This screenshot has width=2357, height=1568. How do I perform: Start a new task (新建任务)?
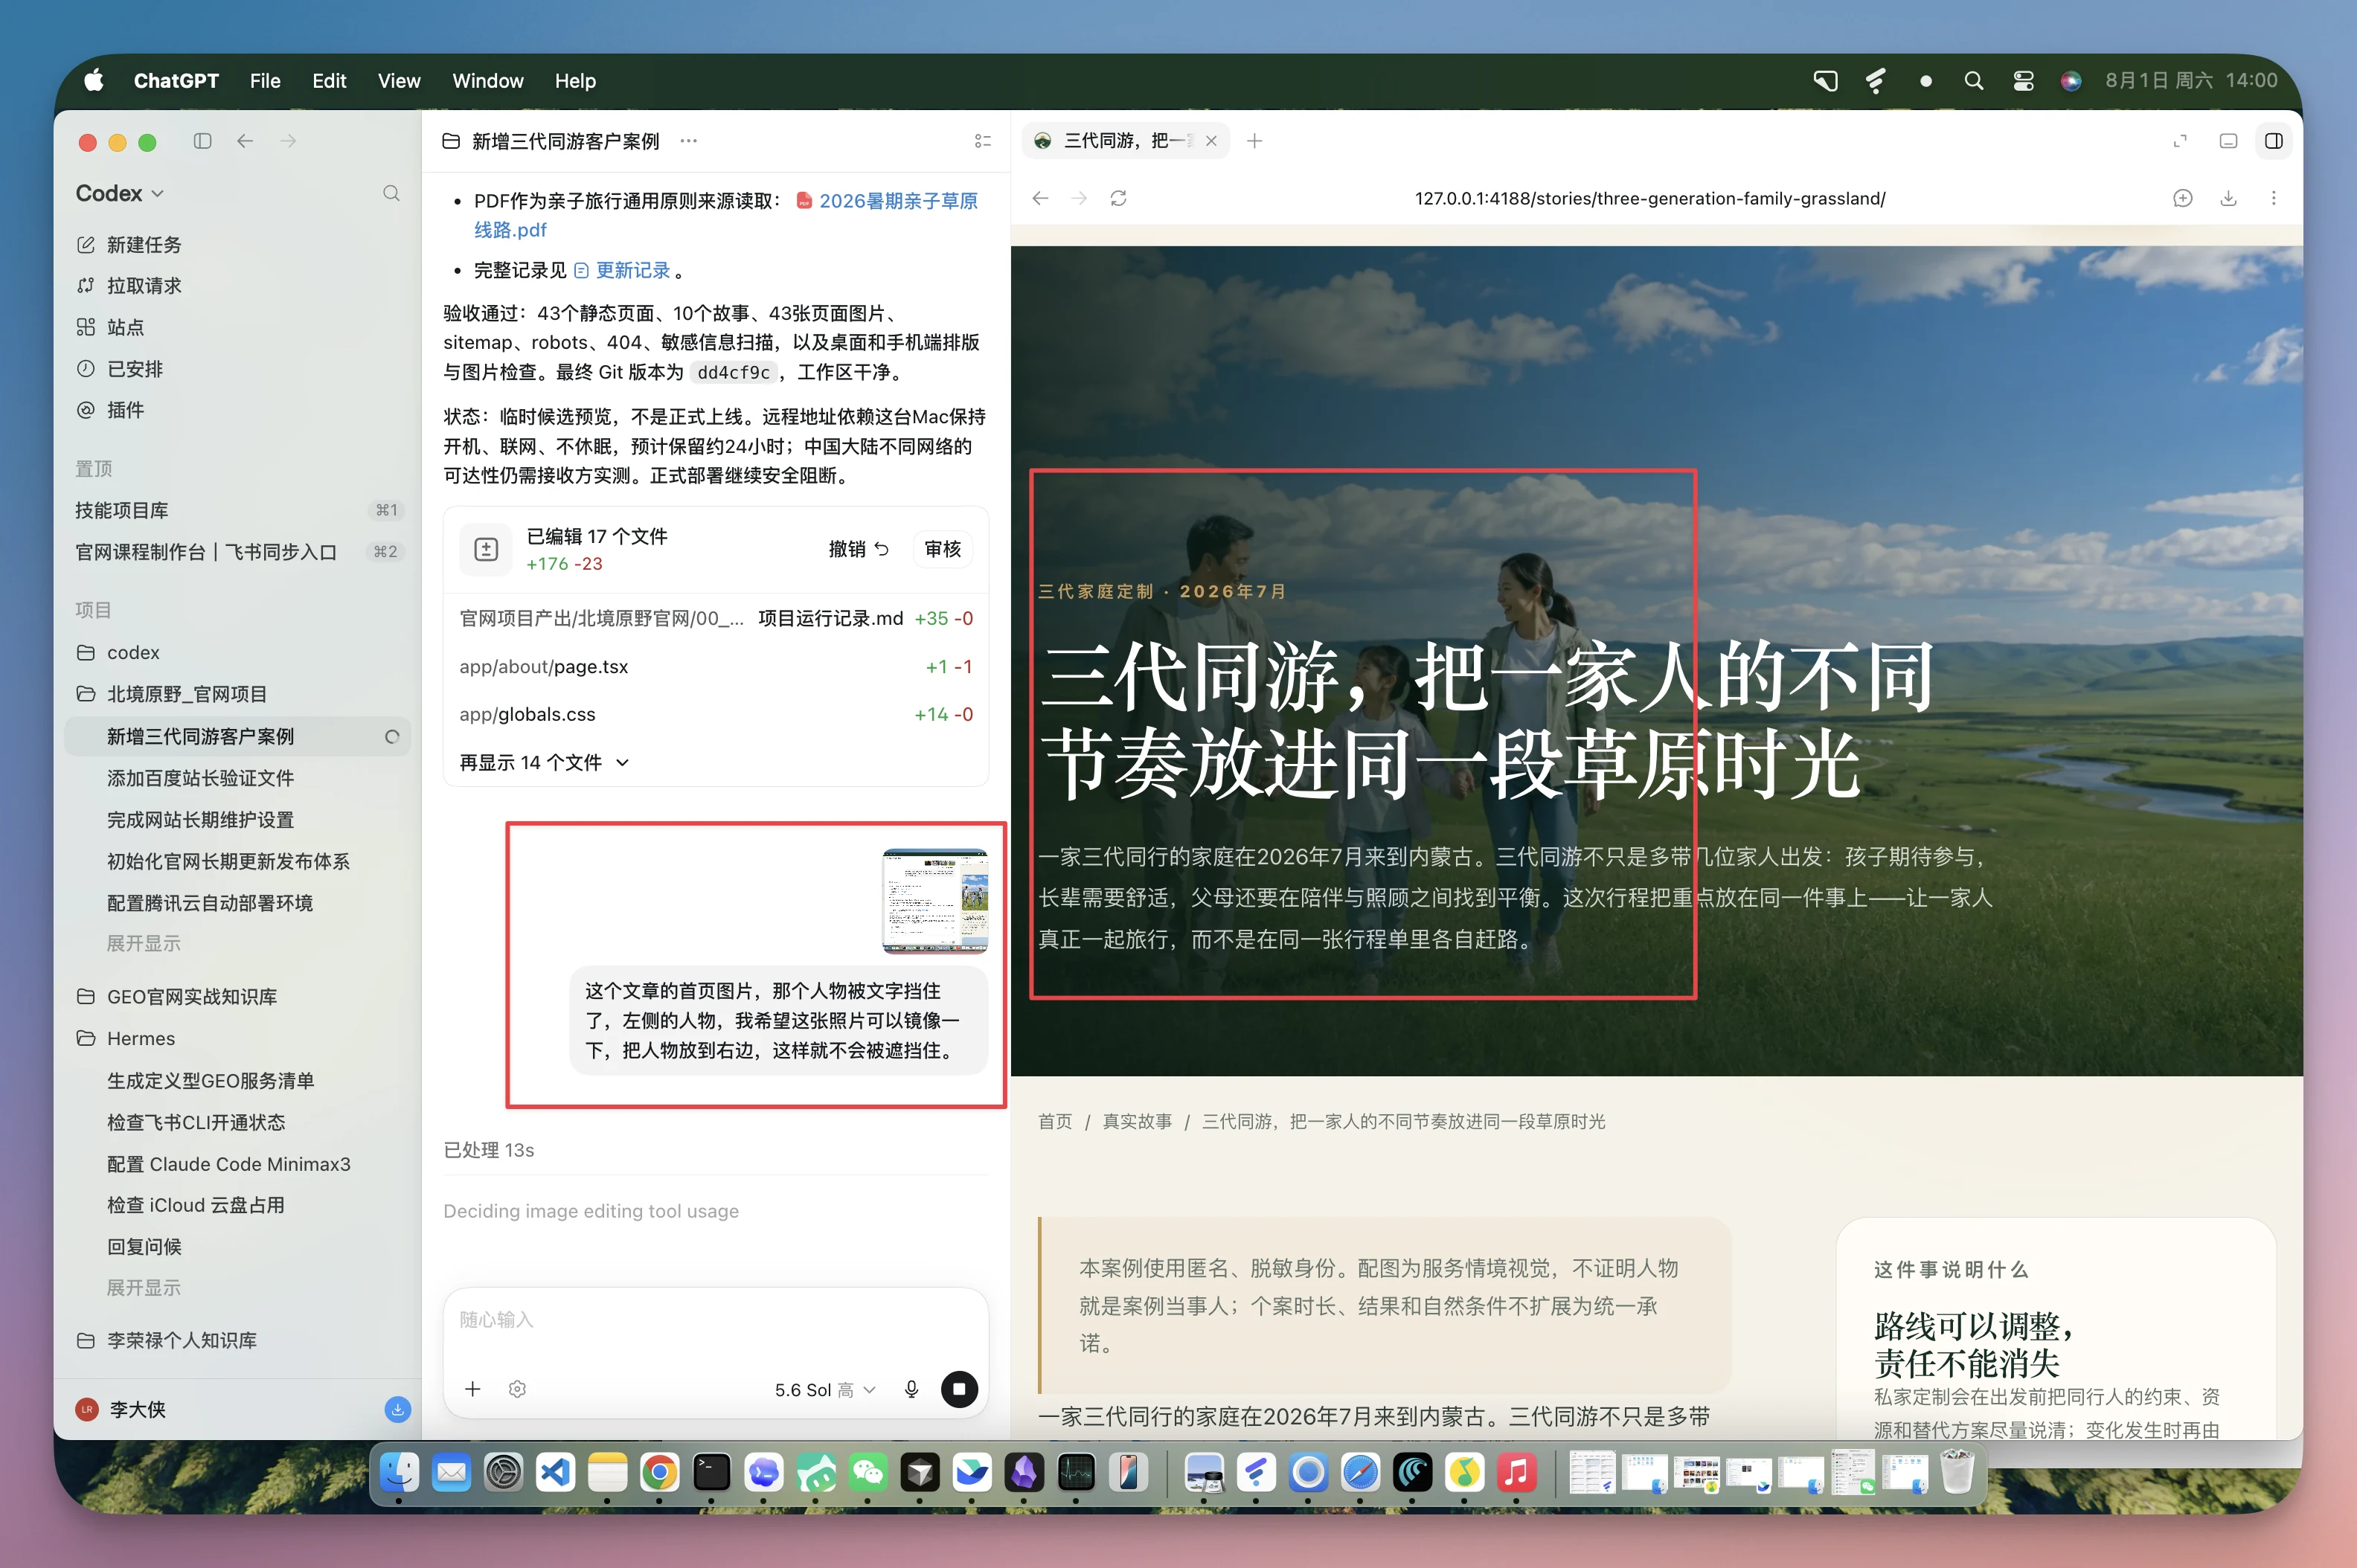tap(130, 245)
